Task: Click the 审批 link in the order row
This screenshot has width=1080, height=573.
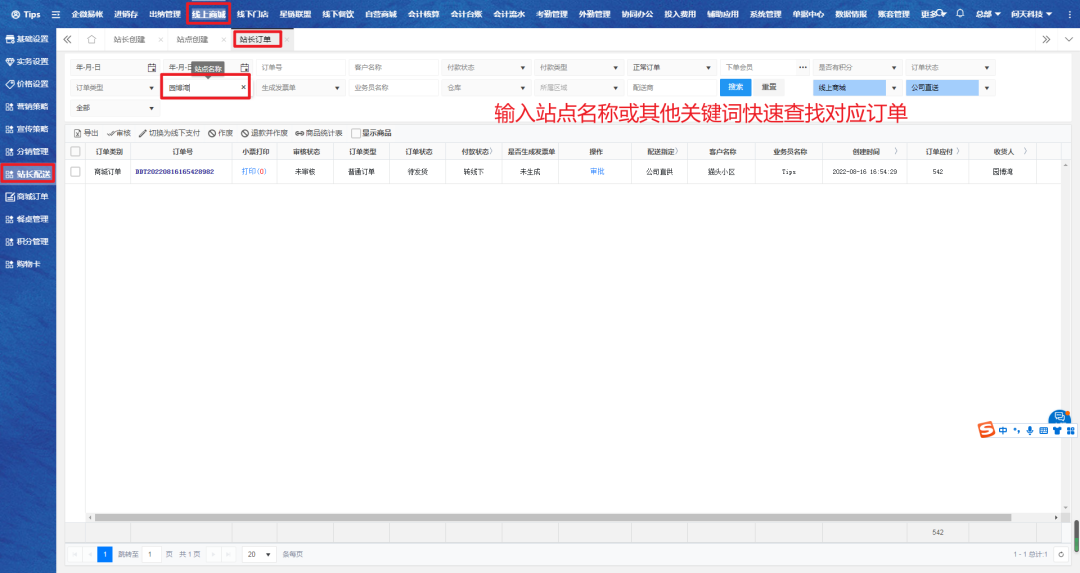Action: (596, 172)
